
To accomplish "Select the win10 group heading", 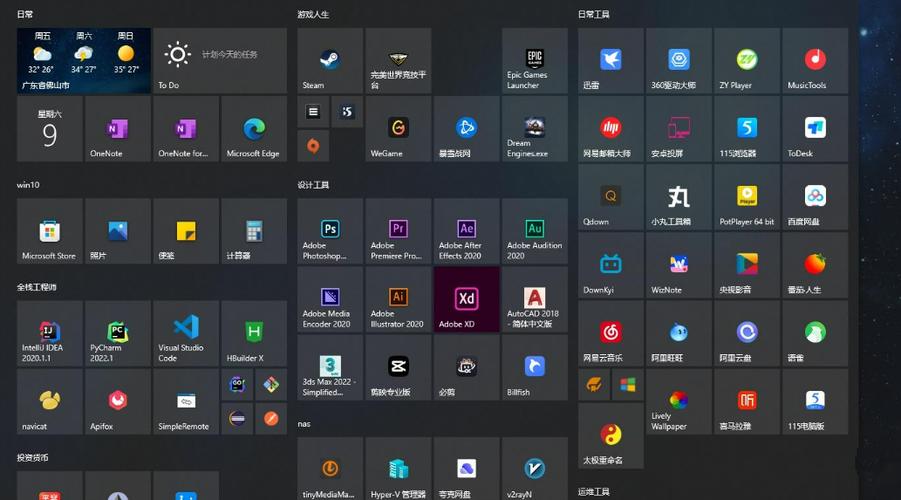I will click(28, 185).
